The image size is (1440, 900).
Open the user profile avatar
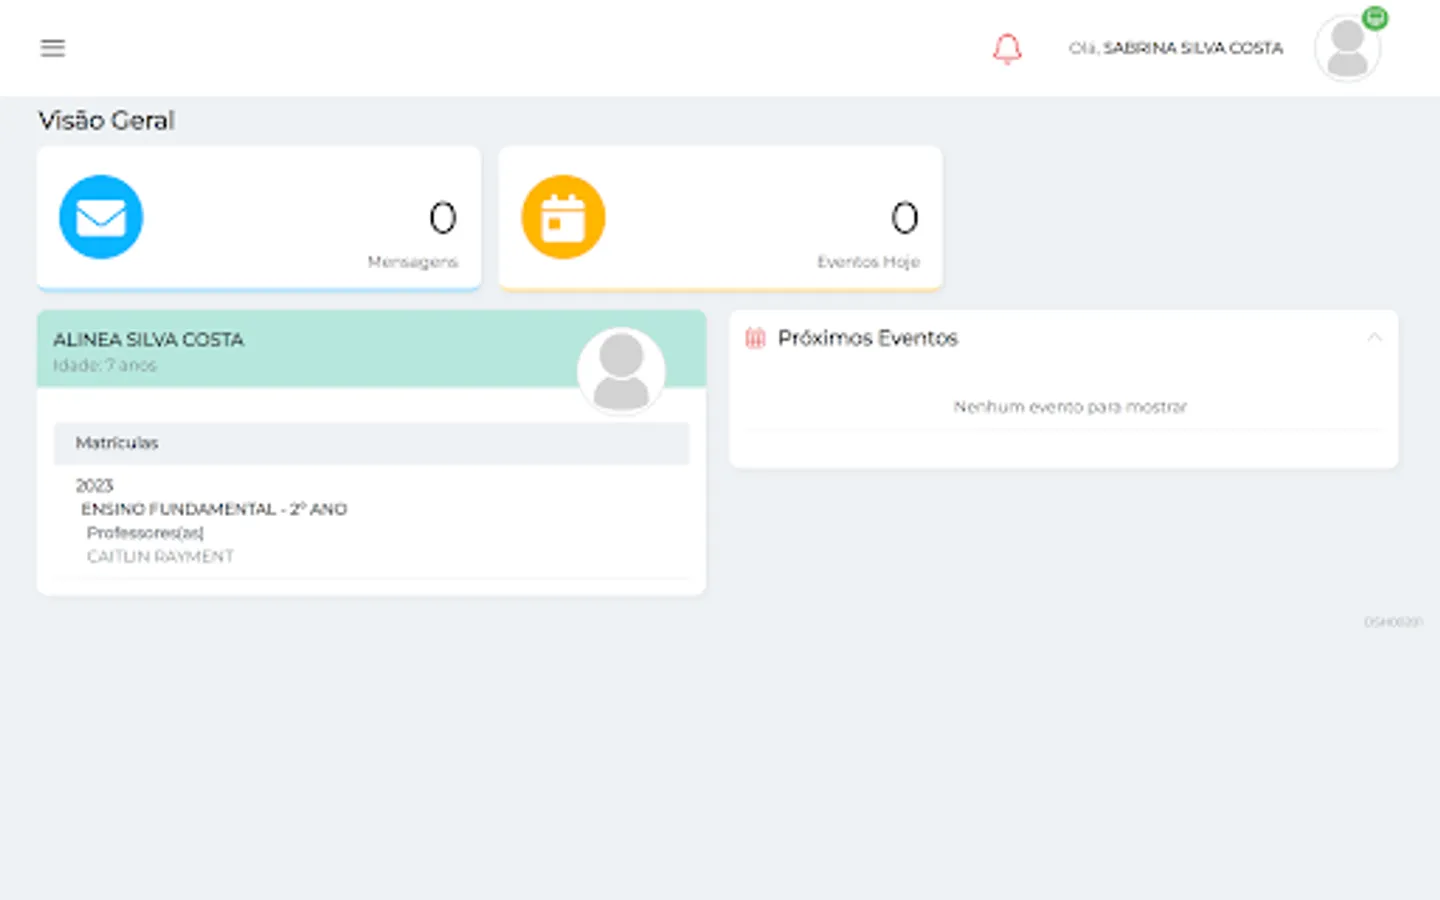1347,48
